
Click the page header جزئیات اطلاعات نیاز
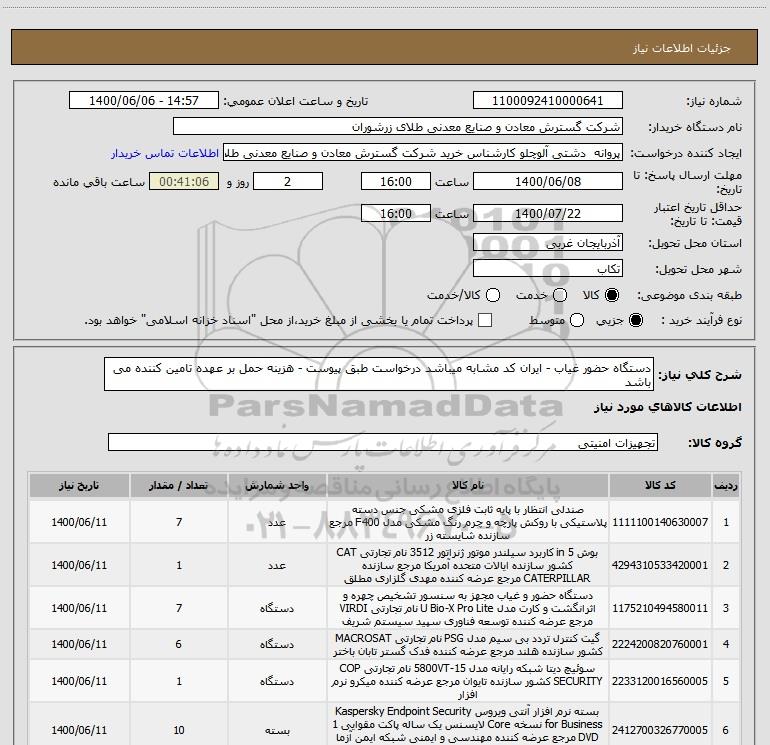[682, 48]
